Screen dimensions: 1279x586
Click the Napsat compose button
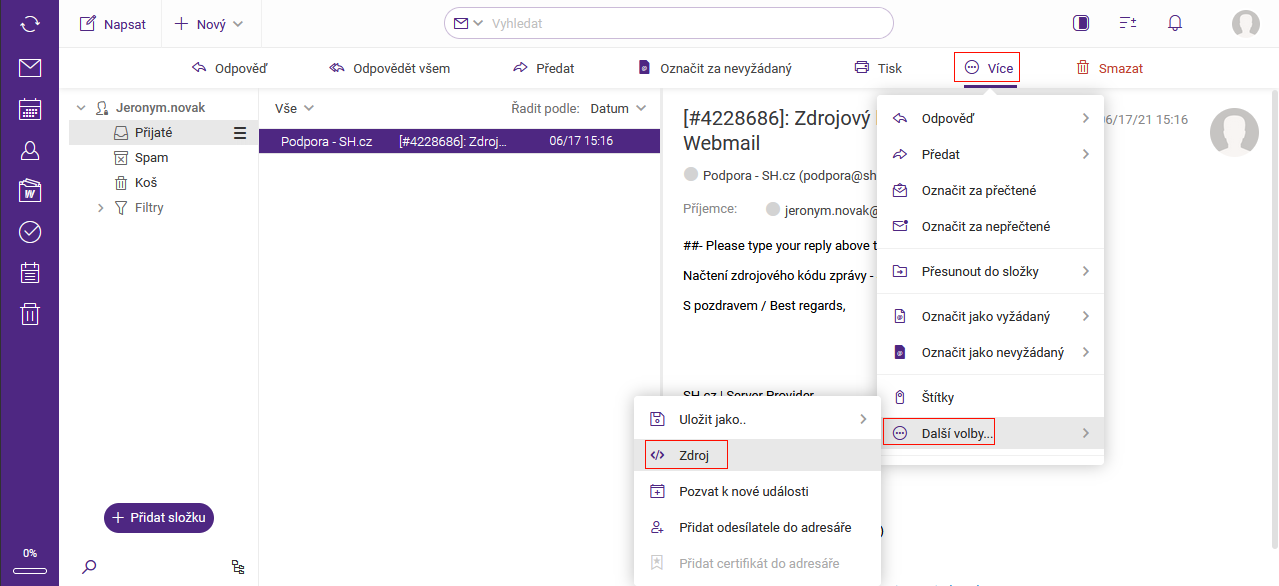(113, 24)
